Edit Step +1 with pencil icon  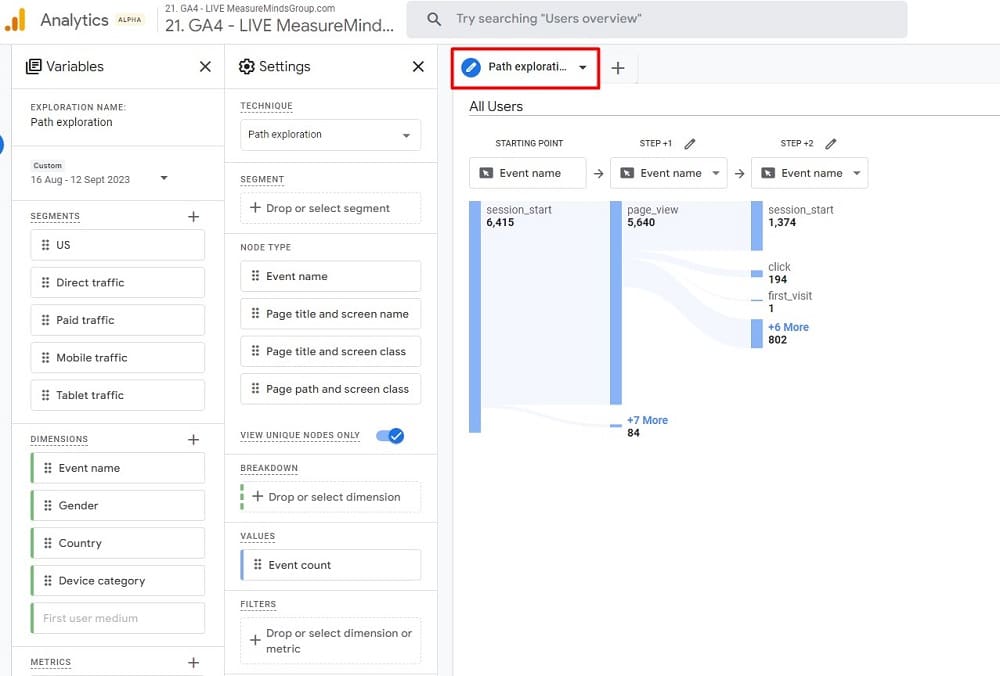[x=690, y=144]
